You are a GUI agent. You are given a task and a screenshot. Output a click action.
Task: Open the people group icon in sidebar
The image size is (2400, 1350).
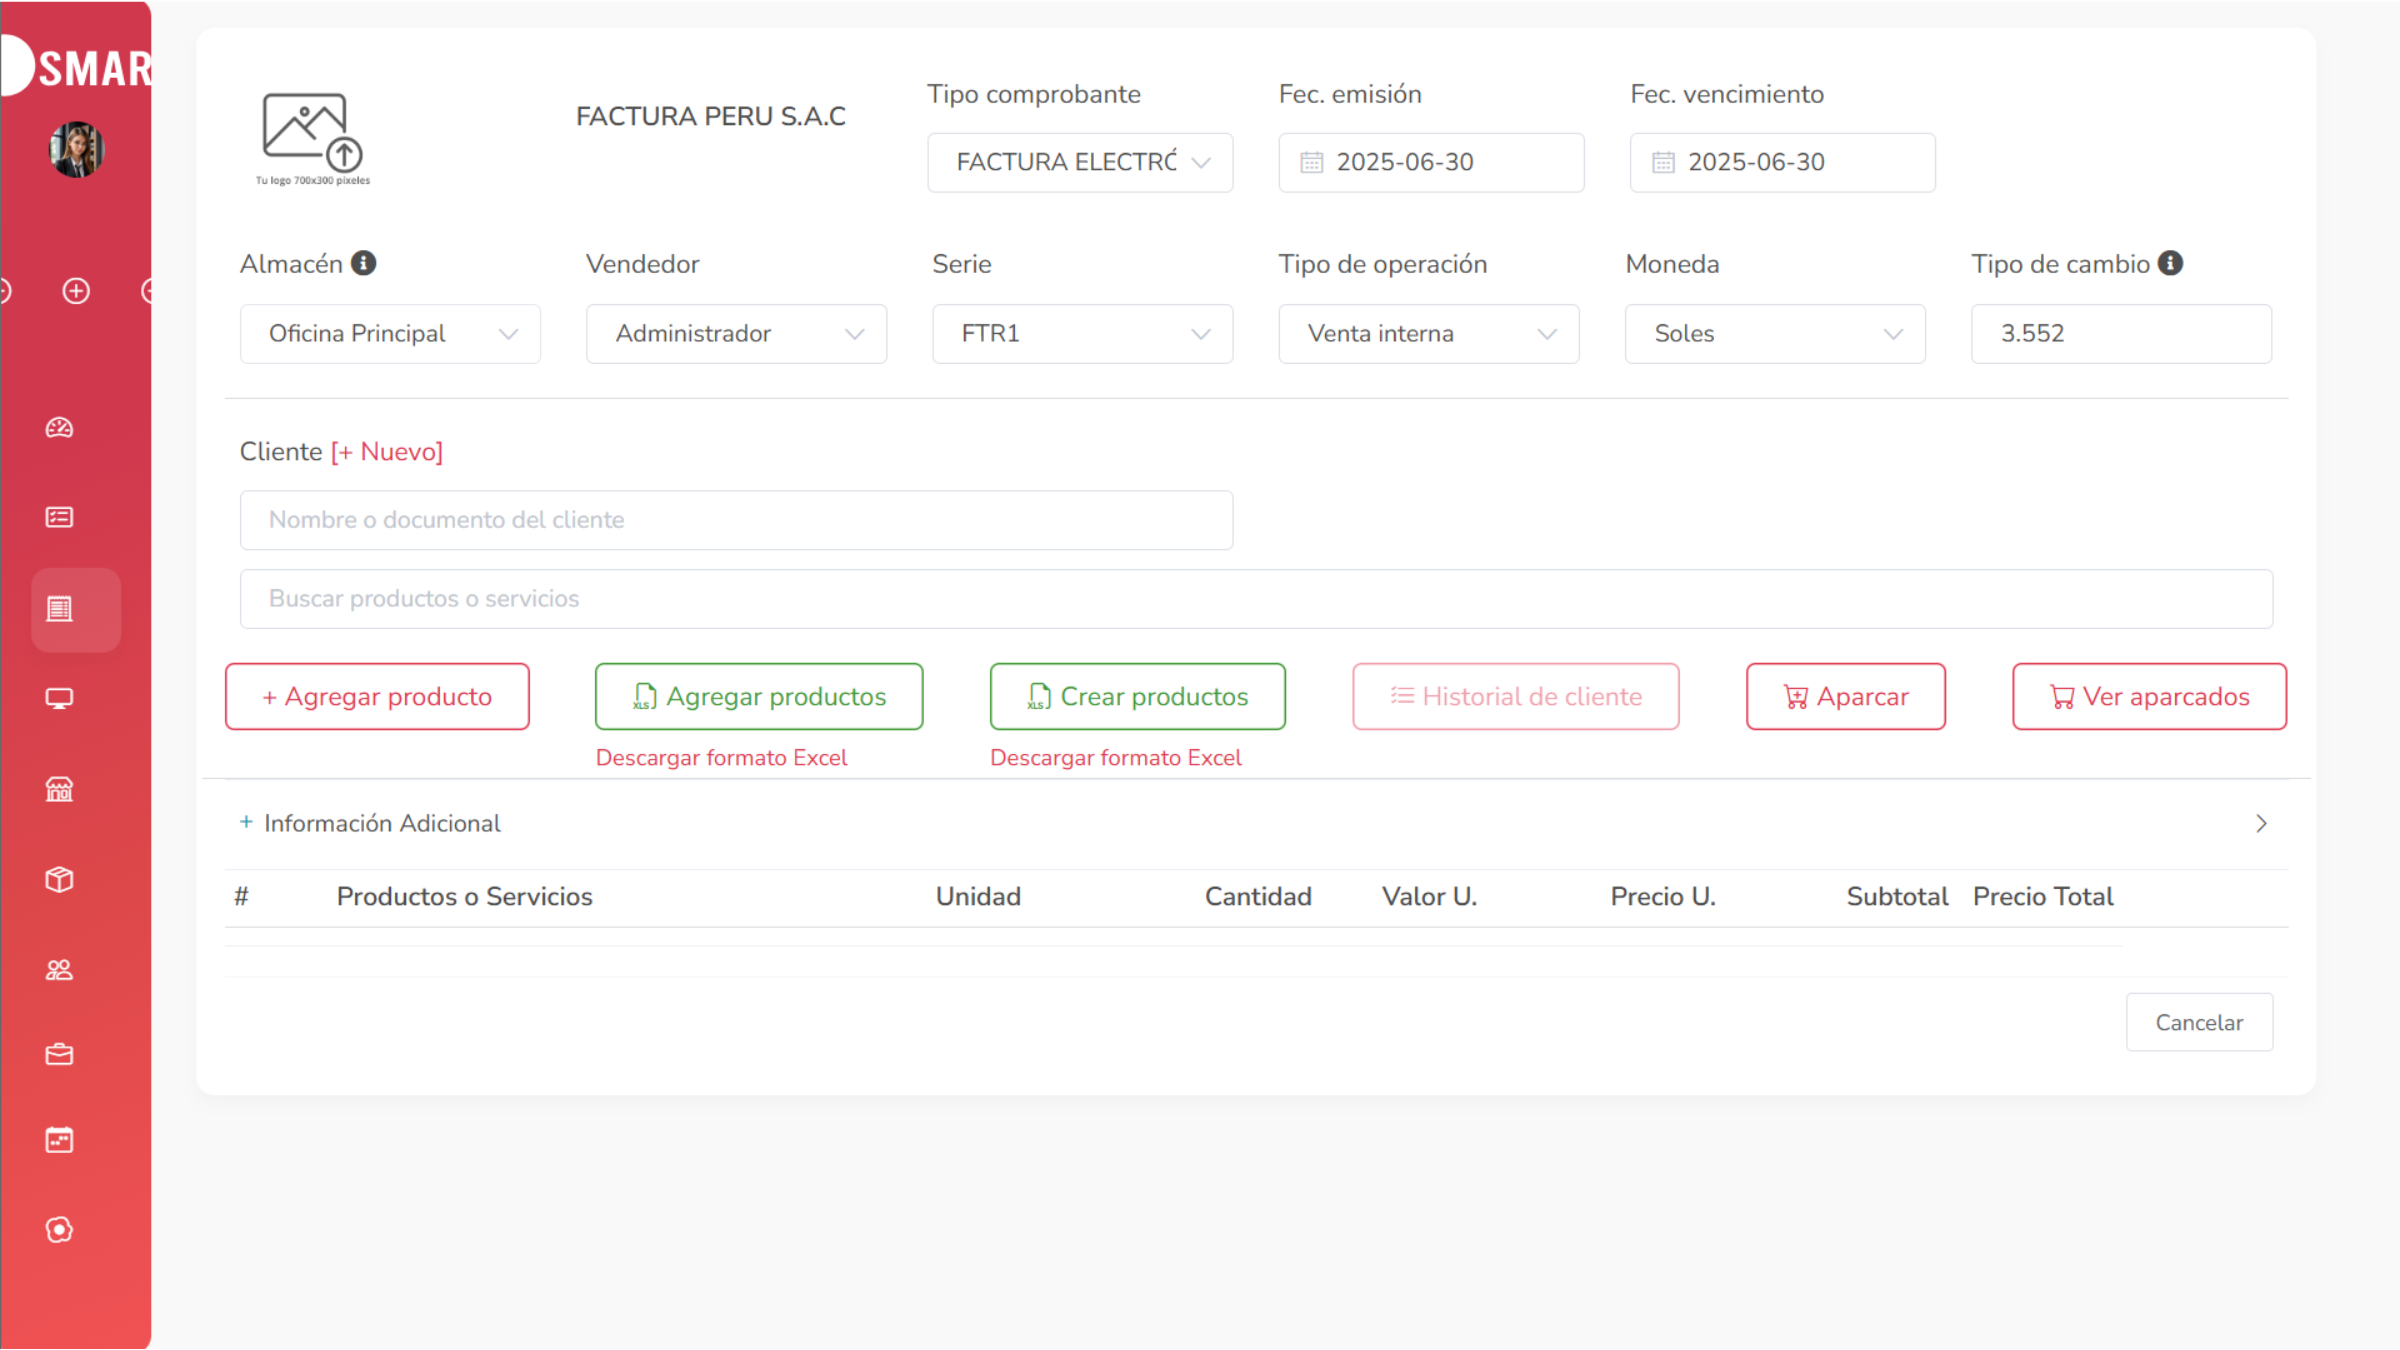click(59, 969)
